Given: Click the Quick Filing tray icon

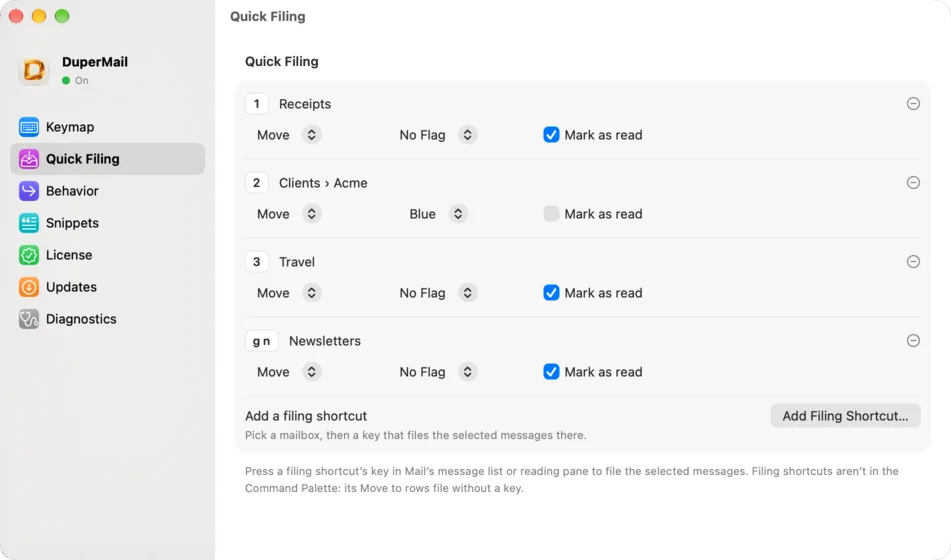Looking at the screenshot, I should coord(29,159).
